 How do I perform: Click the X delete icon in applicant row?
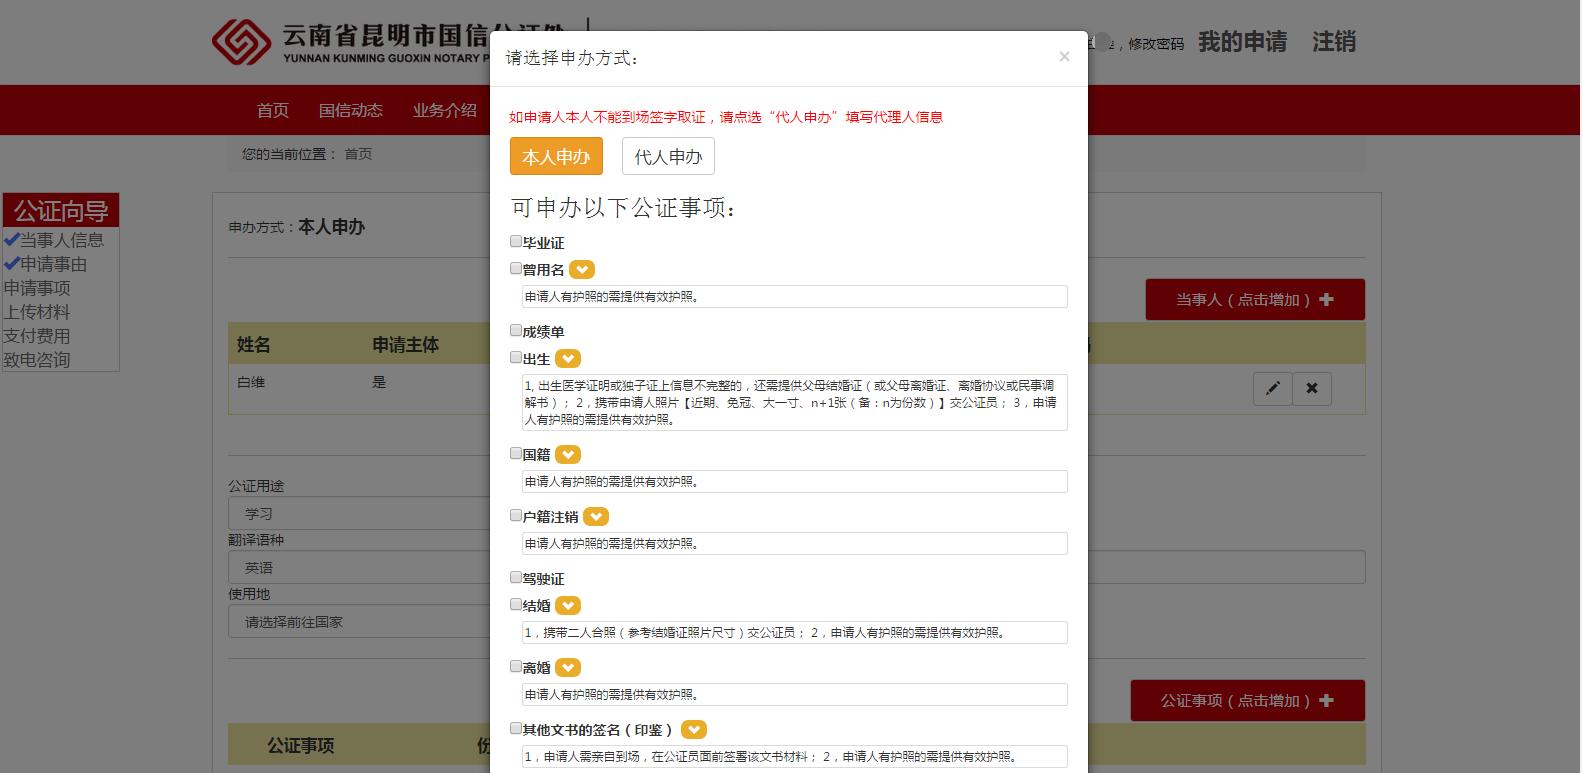click(1312, 388)
